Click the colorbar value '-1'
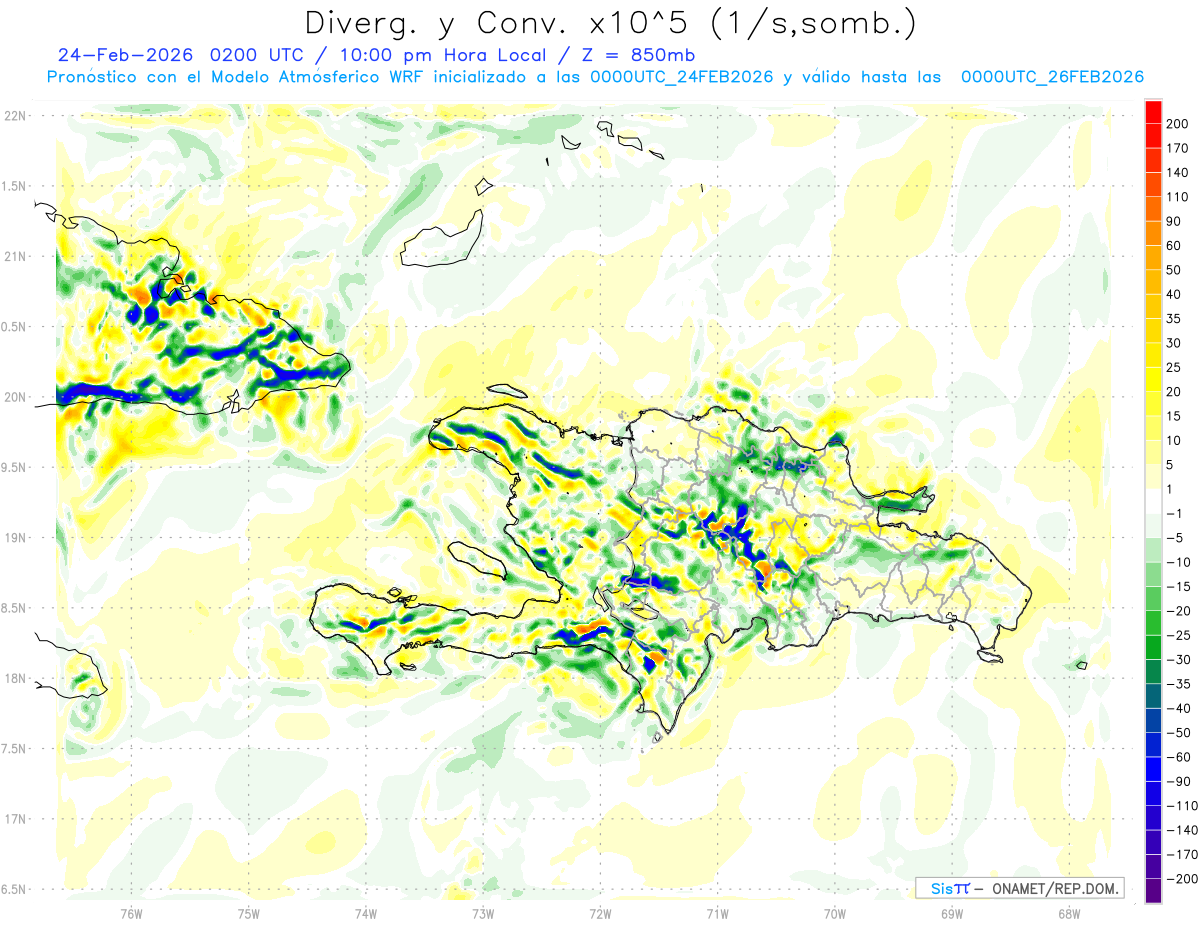Viewport: 1200px width, 927px height. pos(1175,513)
